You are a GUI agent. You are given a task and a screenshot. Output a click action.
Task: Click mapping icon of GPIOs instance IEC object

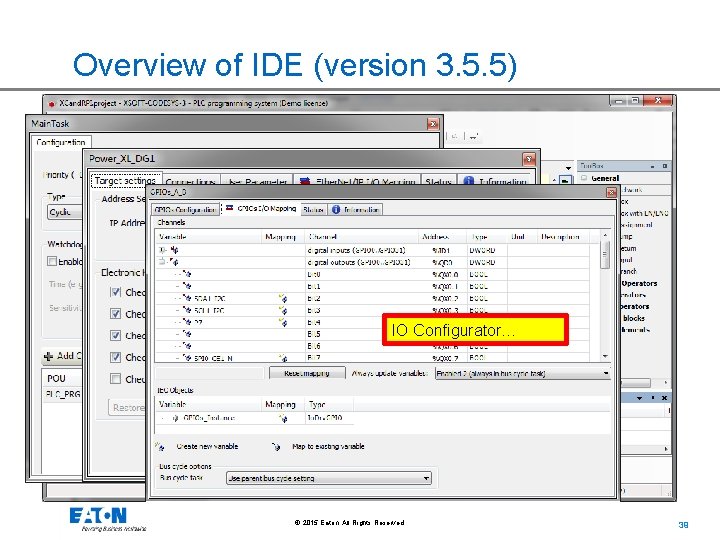coord(283,418)
